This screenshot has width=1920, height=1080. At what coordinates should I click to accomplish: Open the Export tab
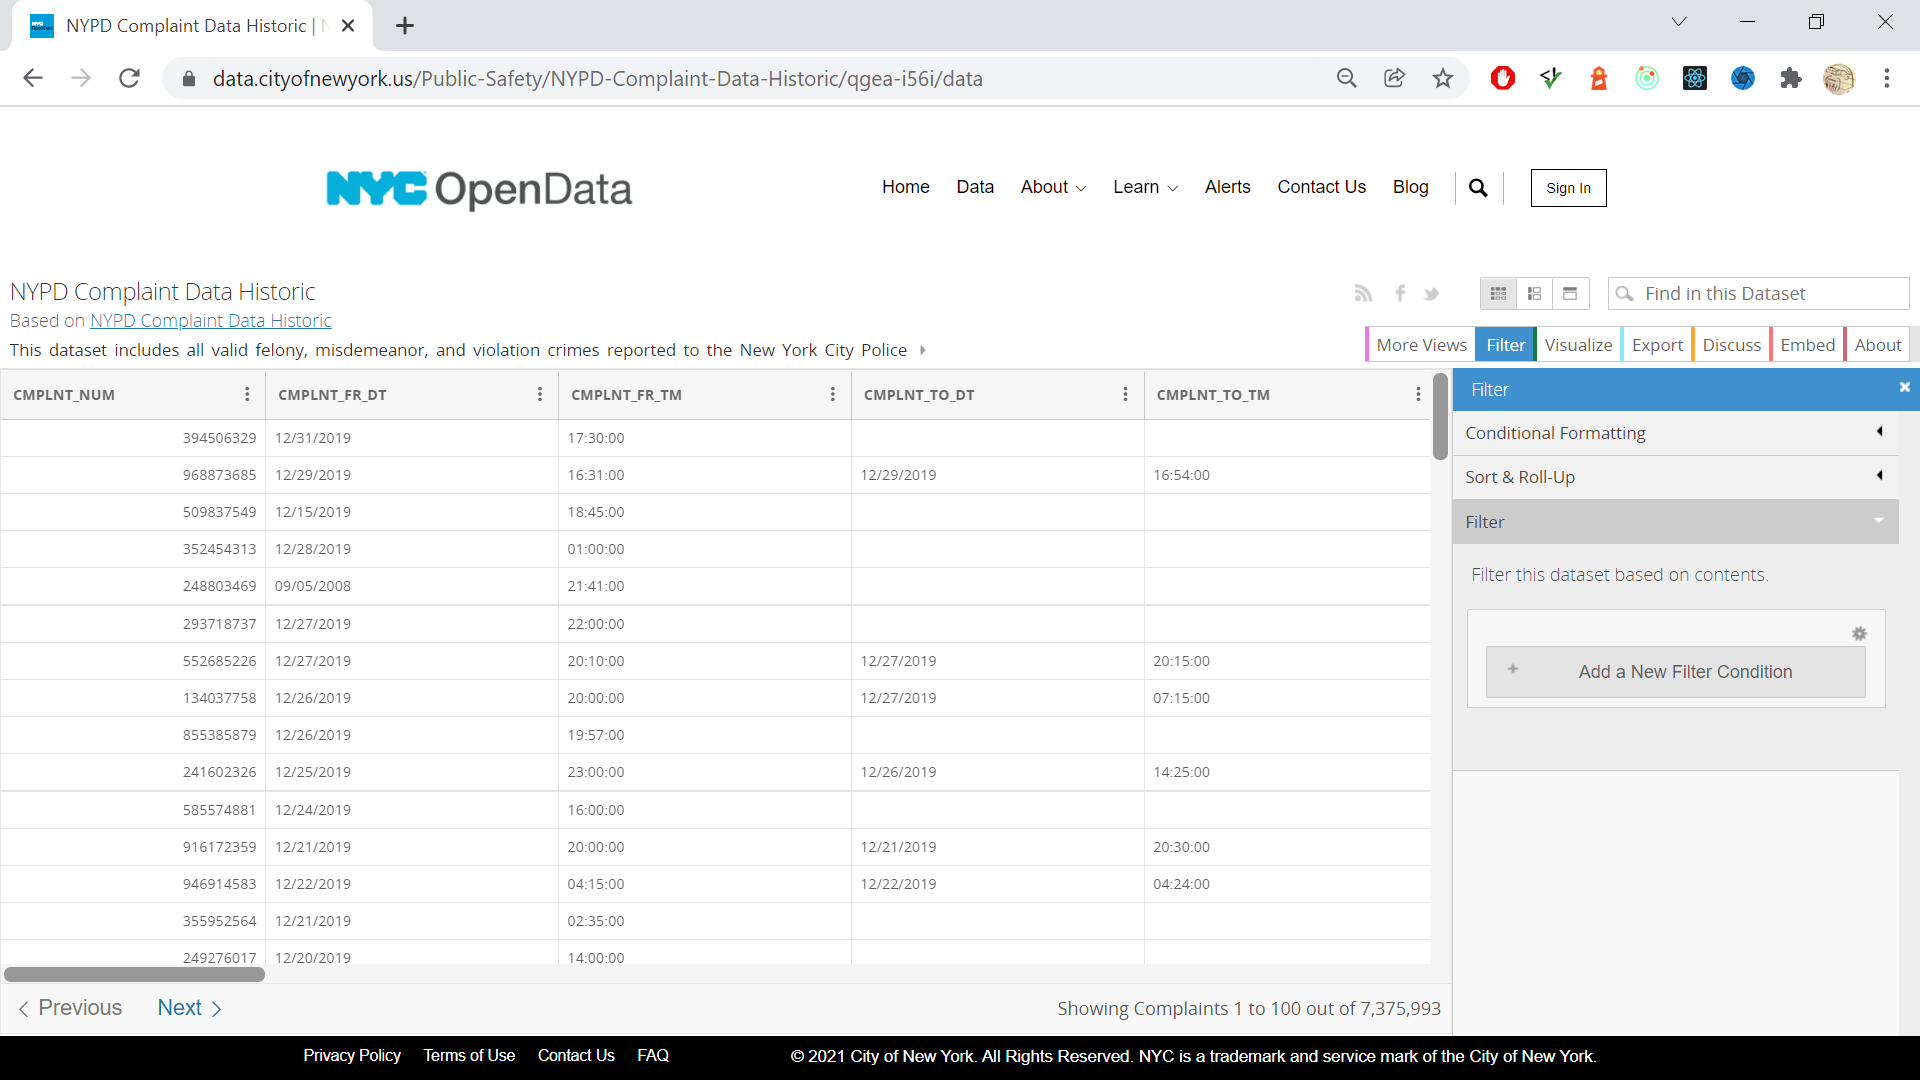click(x=1657, y=345)
